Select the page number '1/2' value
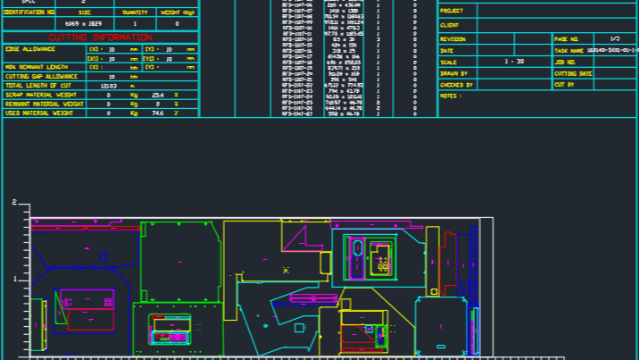Viewport: 640px width, 360px height. coord(615,39)
